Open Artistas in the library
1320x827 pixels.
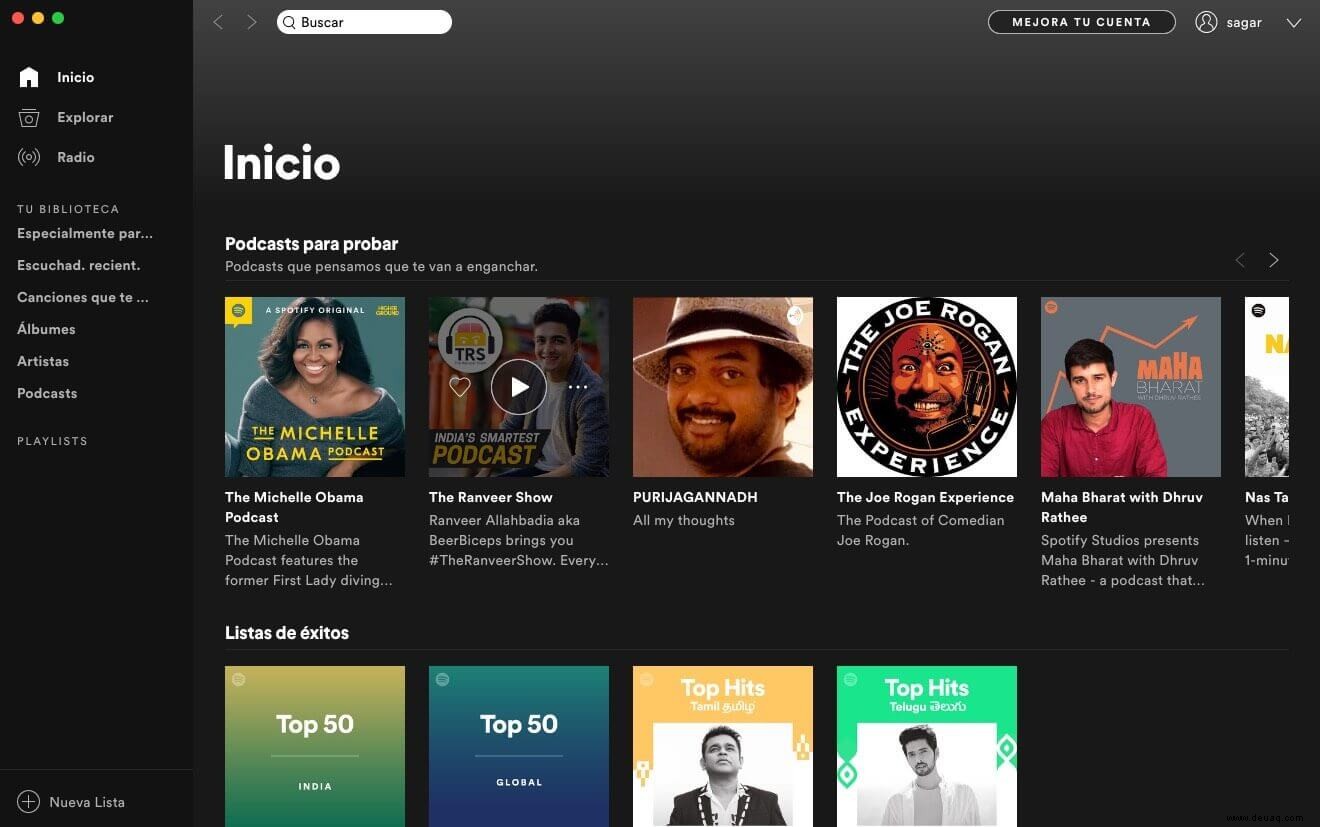[x=43, y=361]
